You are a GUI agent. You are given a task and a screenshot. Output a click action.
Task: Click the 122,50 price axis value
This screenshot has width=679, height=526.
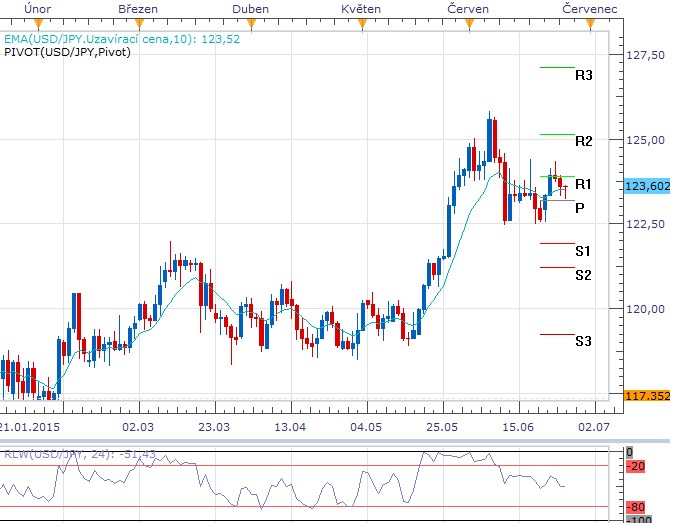click(x=645, y=224)
